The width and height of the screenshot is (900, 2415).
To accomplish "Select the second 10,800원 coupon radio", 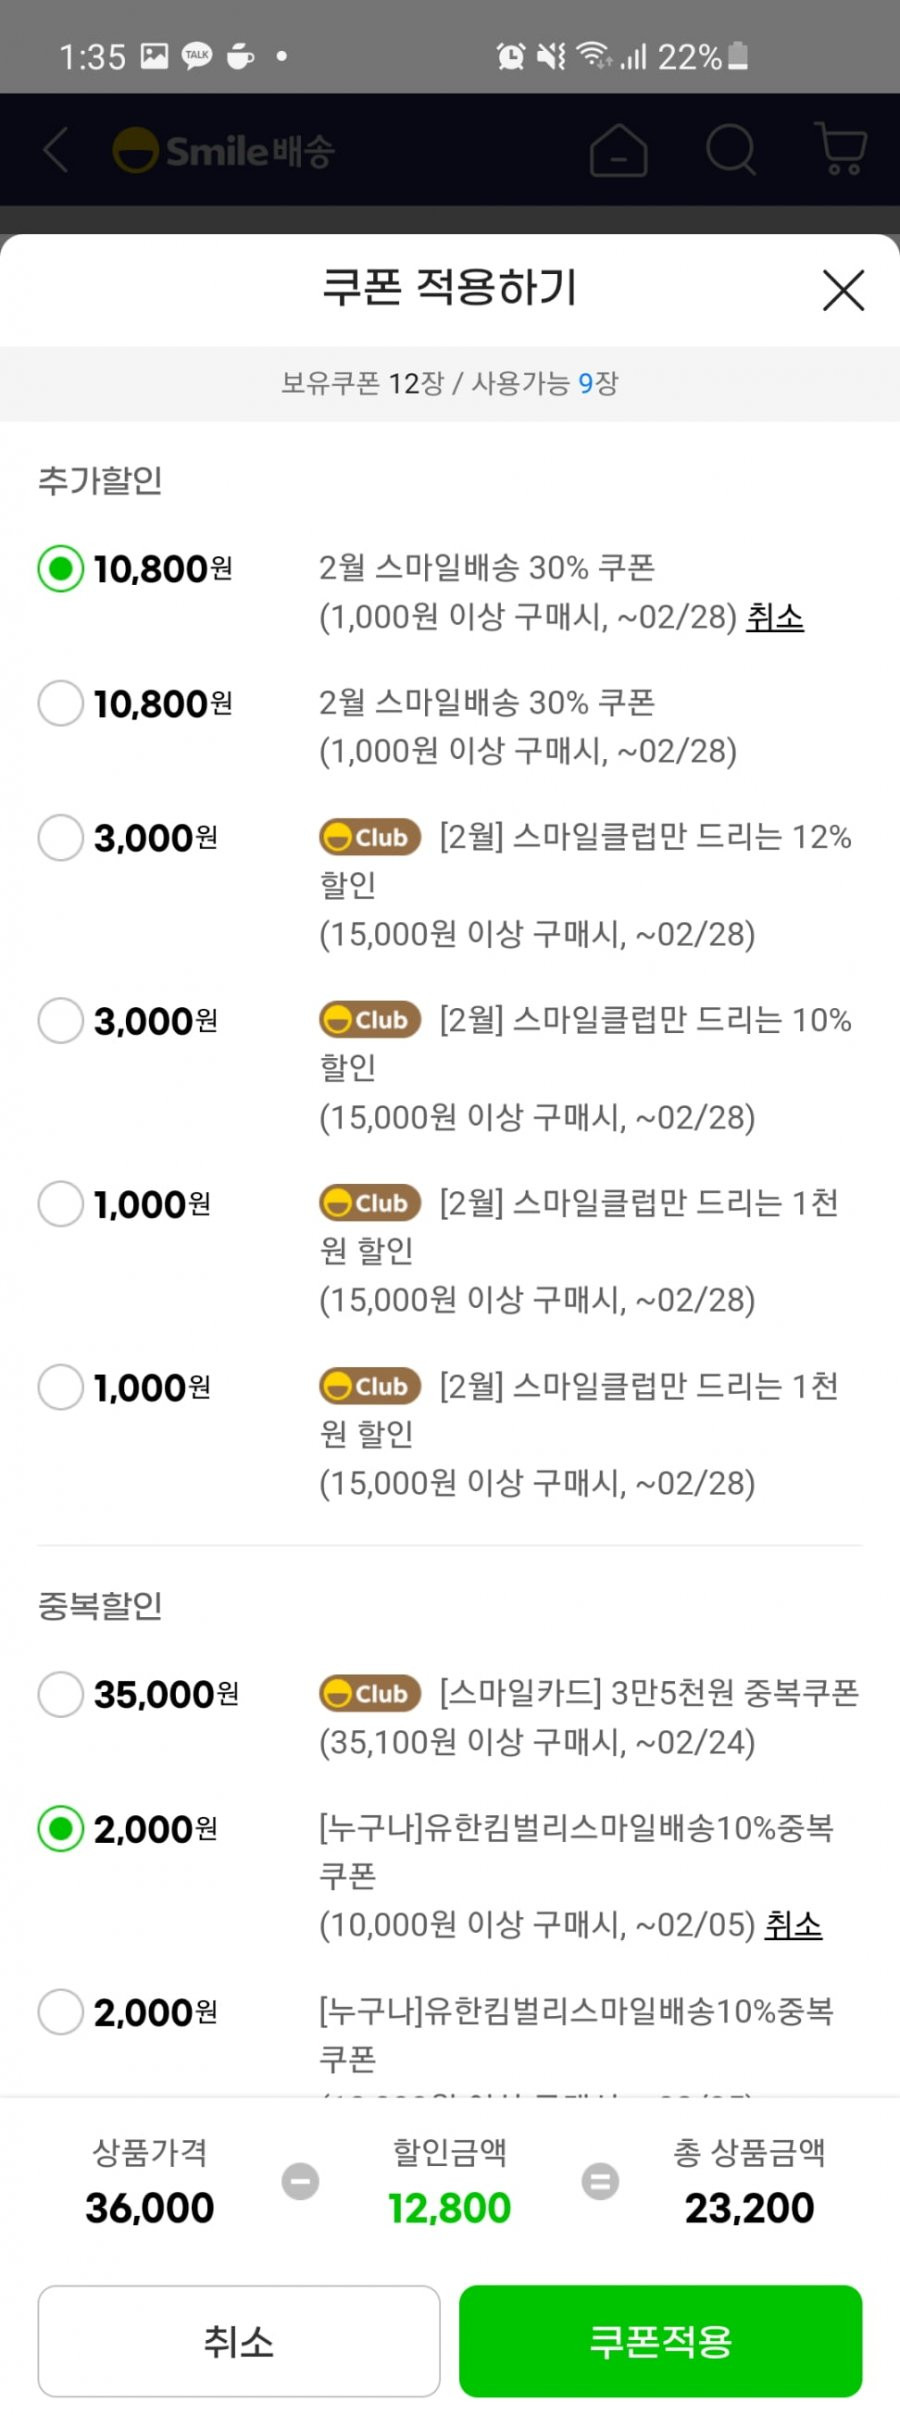I will (60, 703).
